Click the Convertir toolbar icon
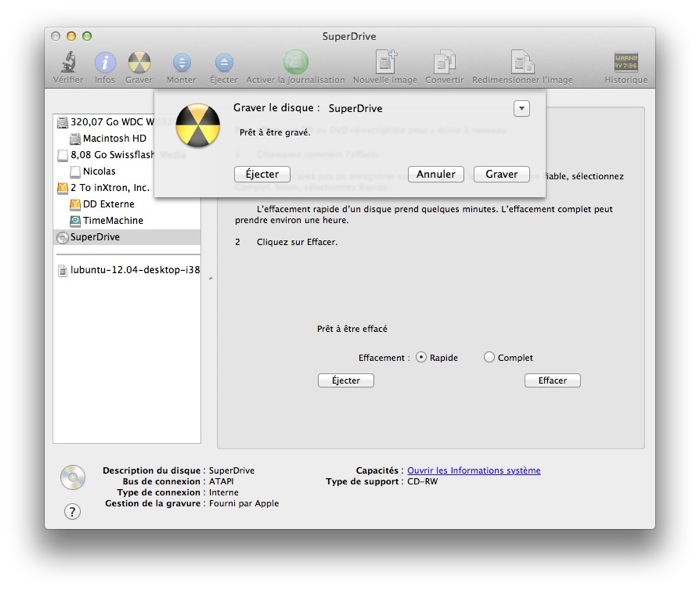 point(444,62)
